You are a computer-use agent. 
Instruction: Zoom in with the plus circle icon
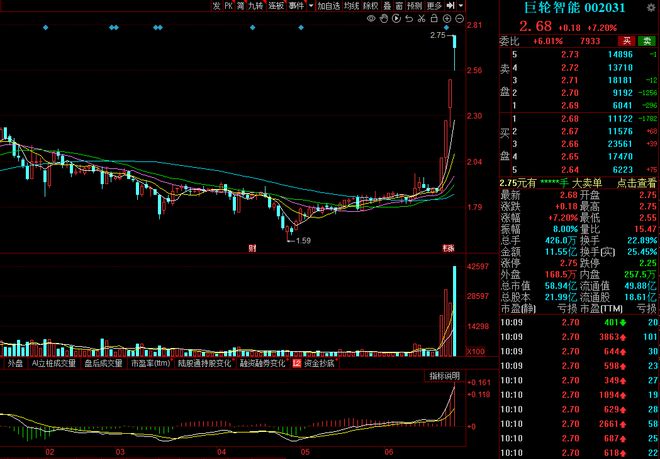click(x=447, y=18)
